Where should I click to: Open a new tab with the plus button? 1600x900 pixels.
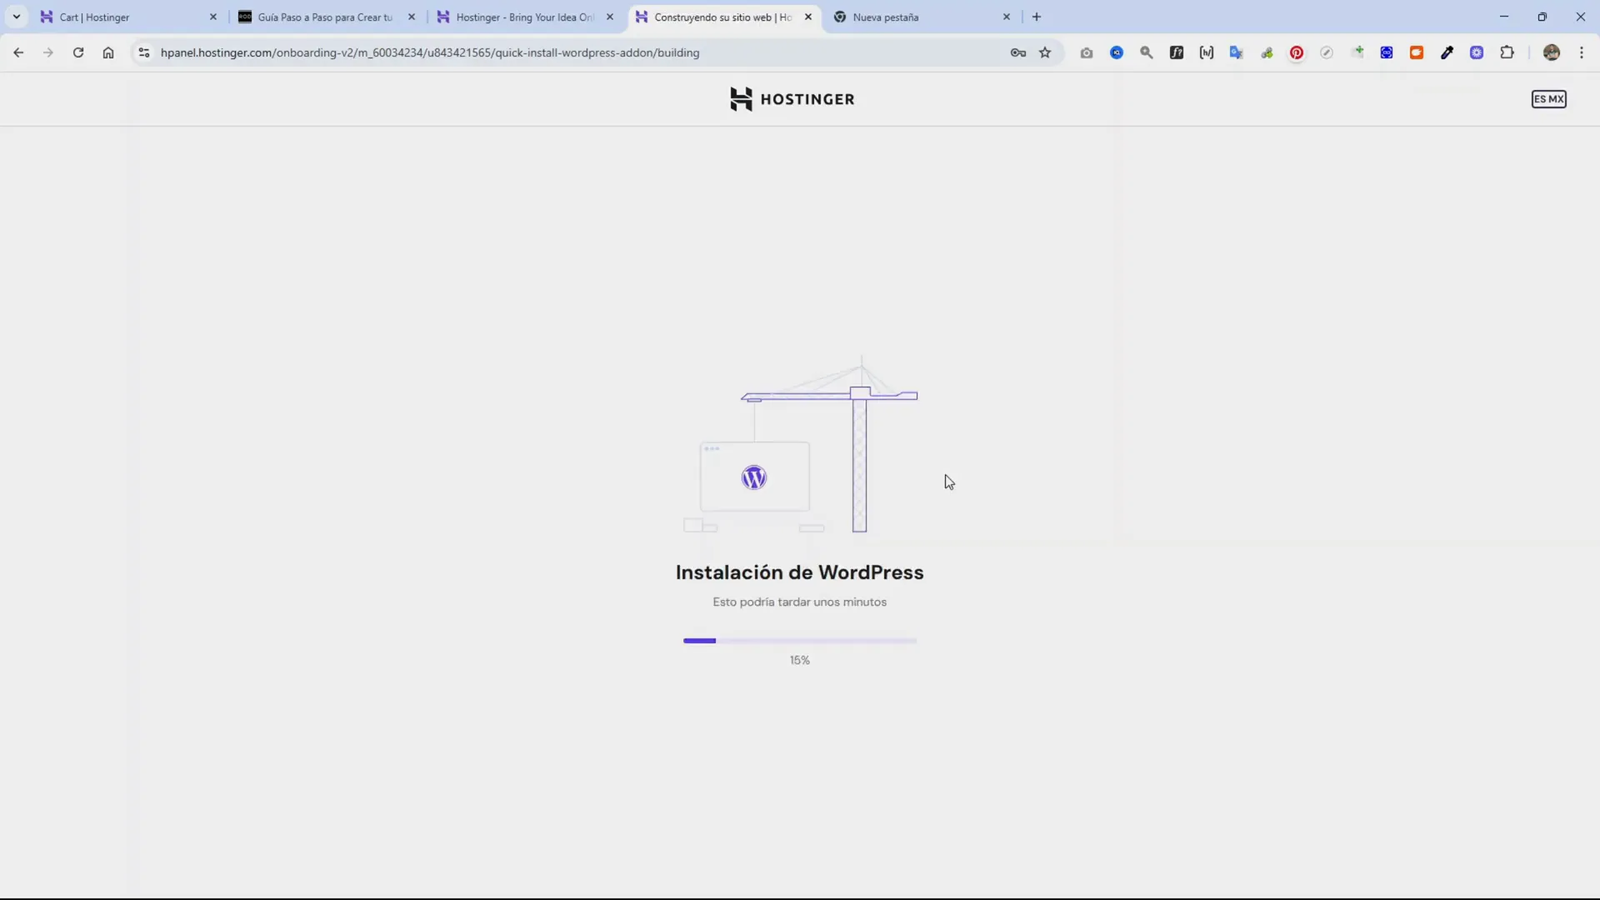tap(1036, 16)
